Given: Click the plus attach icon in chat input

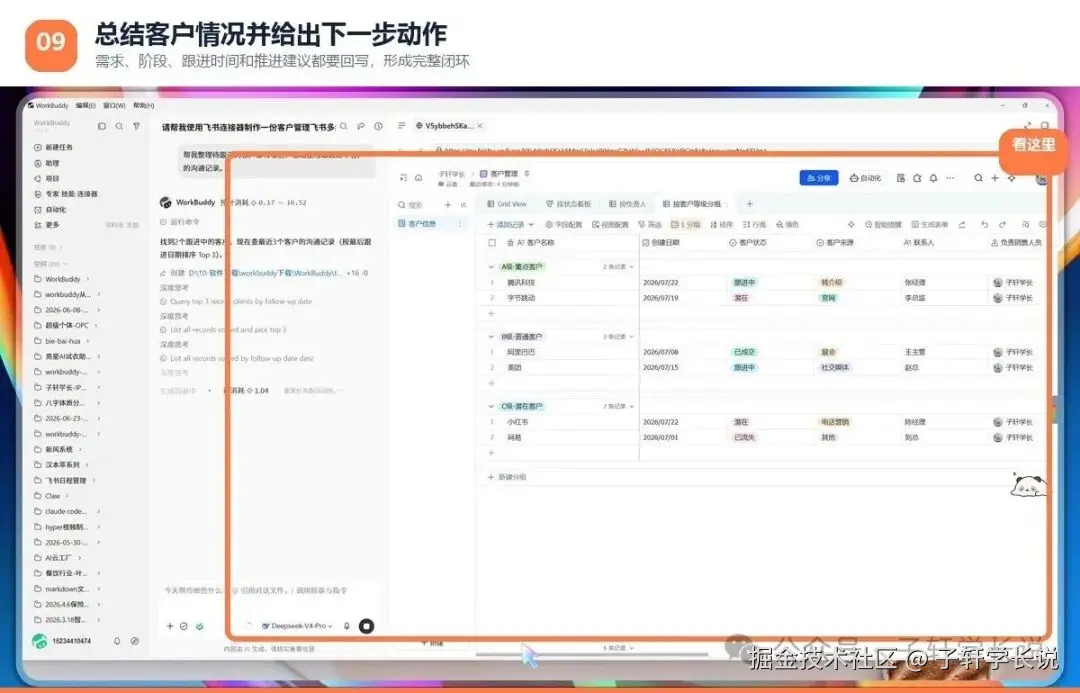Looking at the screenshot, I should (x=170, y=626).
